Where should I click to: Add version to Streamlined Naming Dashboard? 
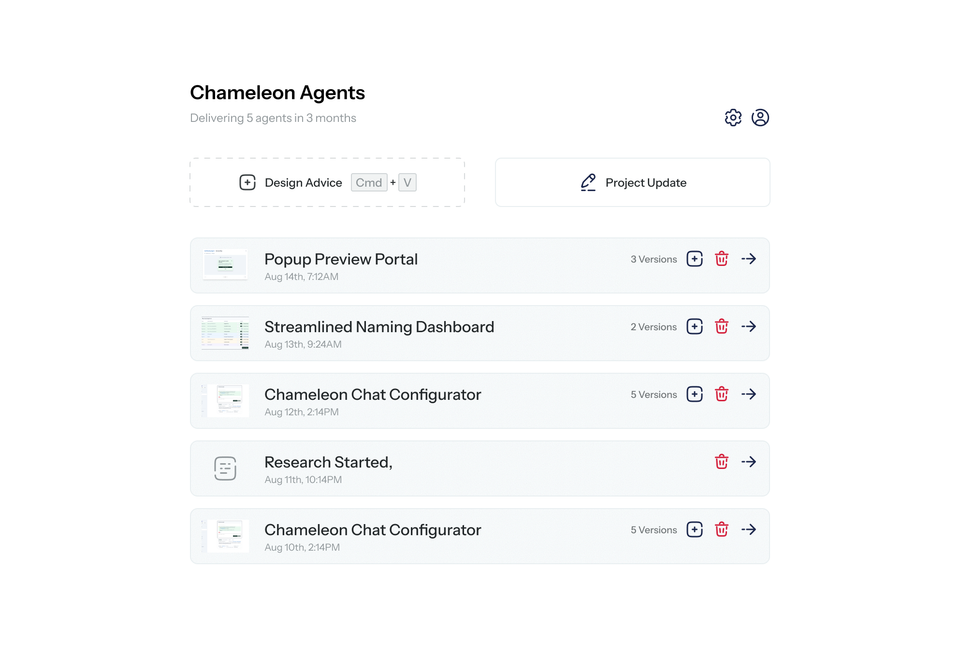[x=694, y=326]
